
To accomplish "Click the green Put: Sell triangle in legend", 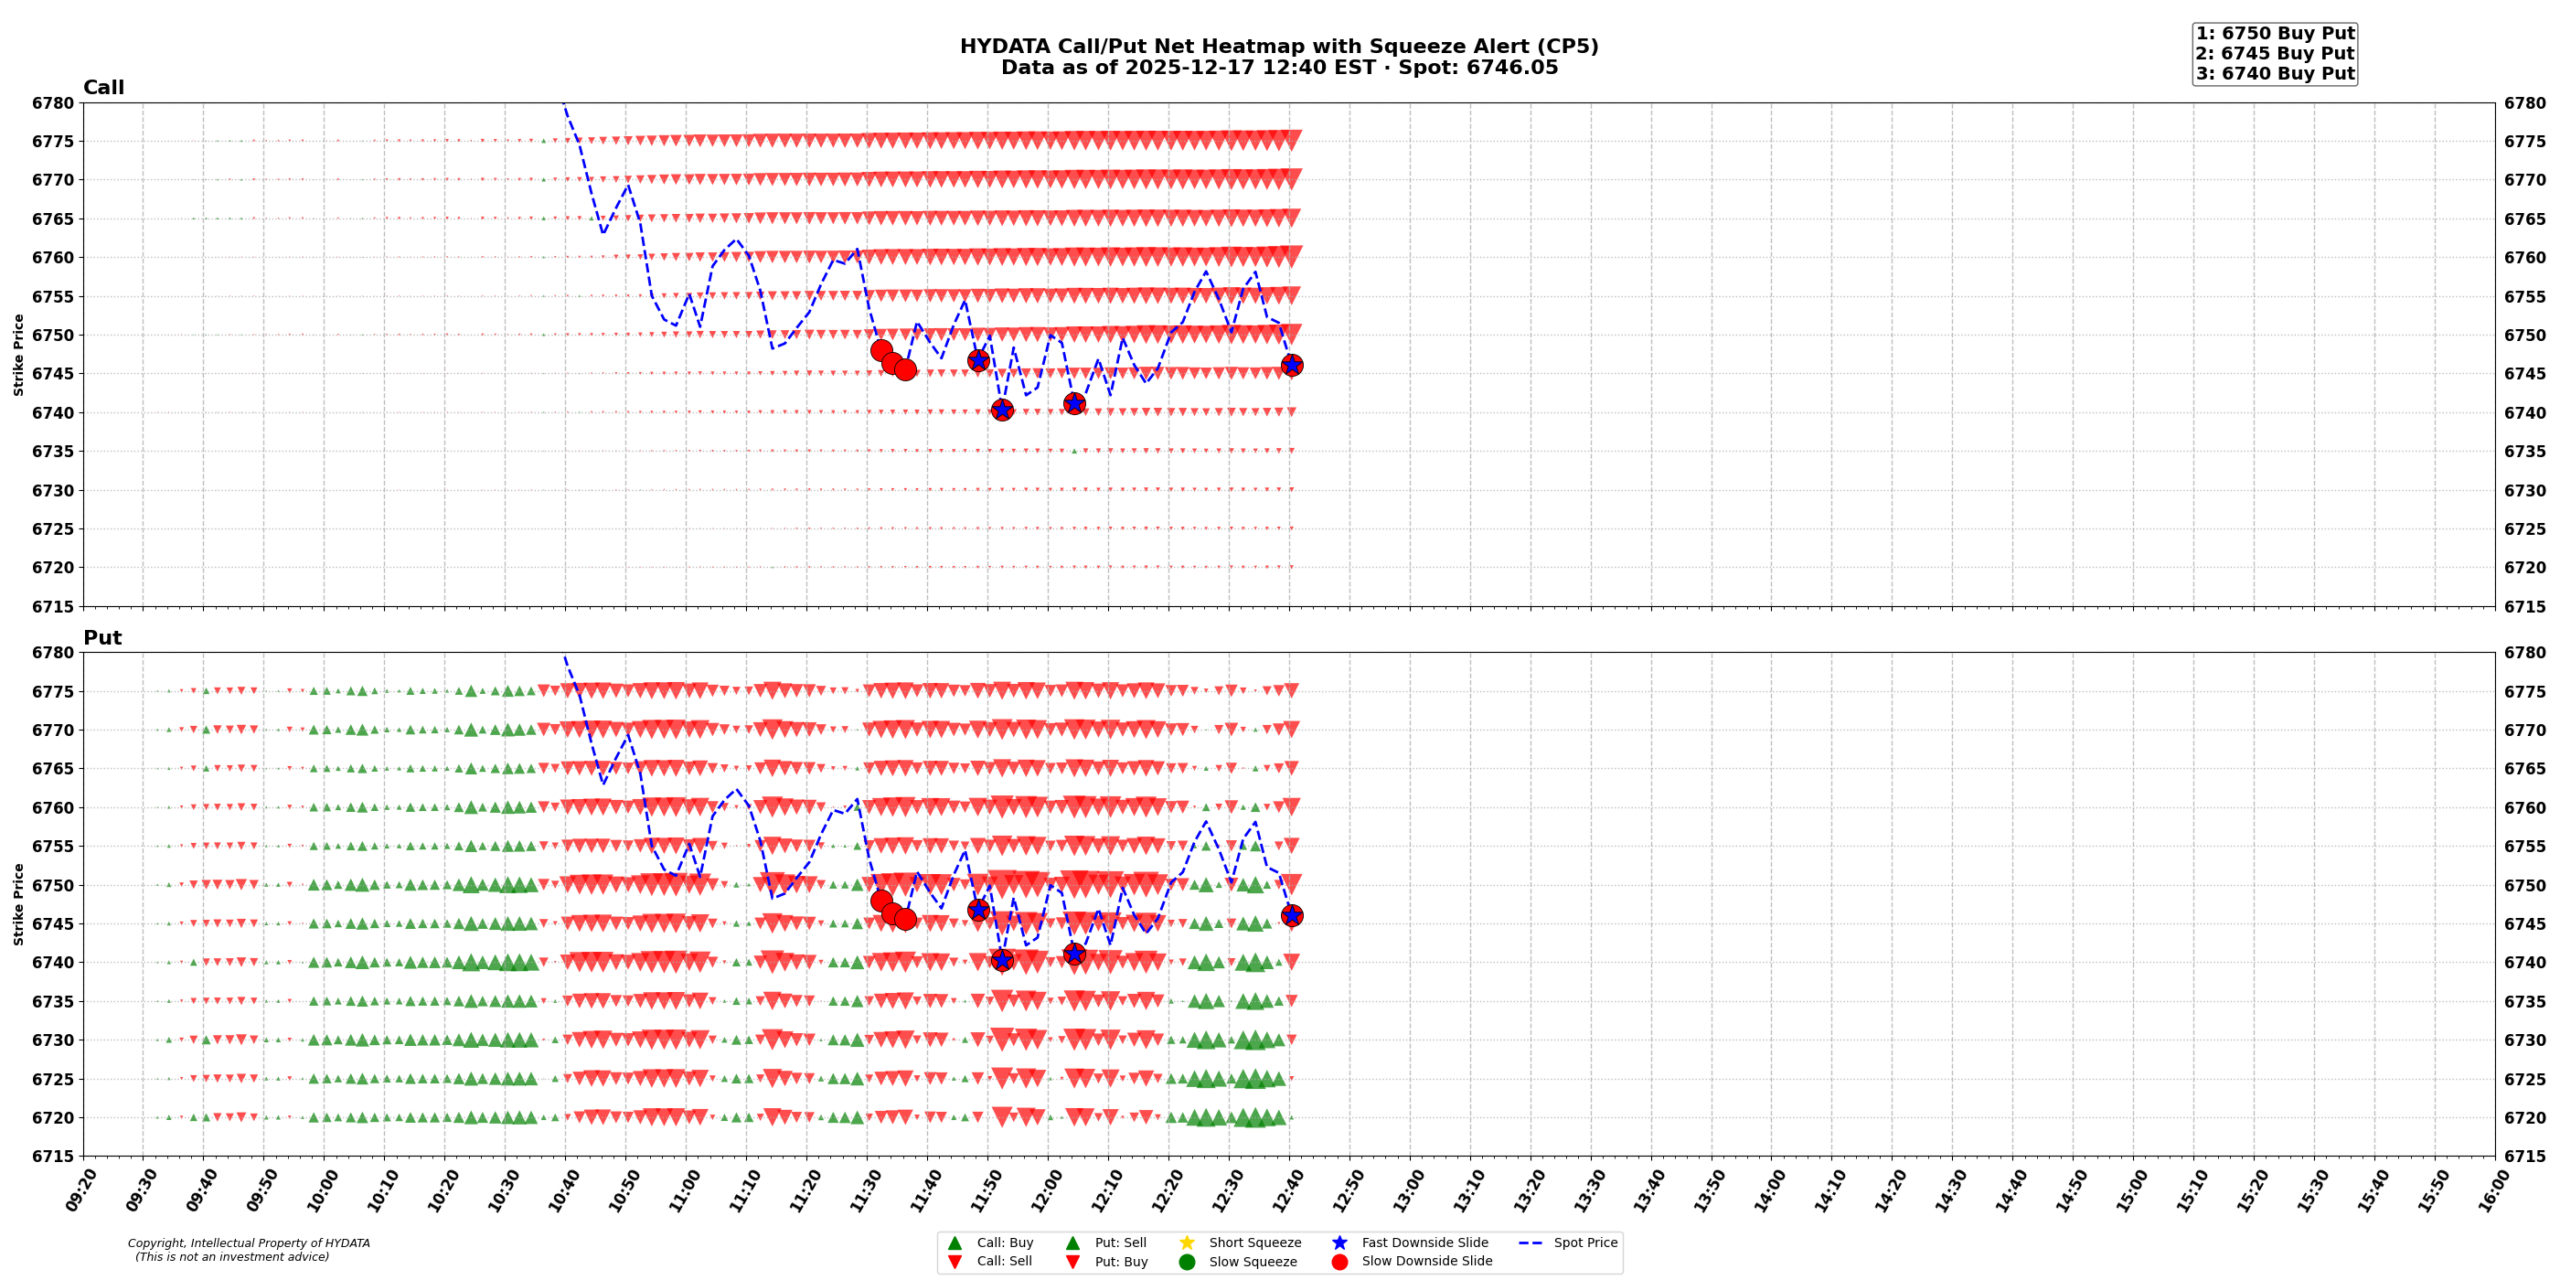I will (1072, 1243).
